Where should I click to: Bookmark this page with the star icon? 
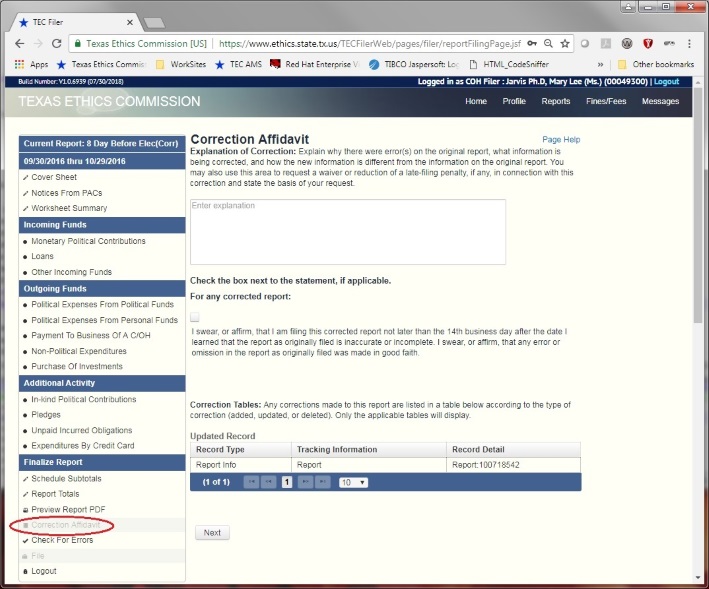tap(565, 44)
